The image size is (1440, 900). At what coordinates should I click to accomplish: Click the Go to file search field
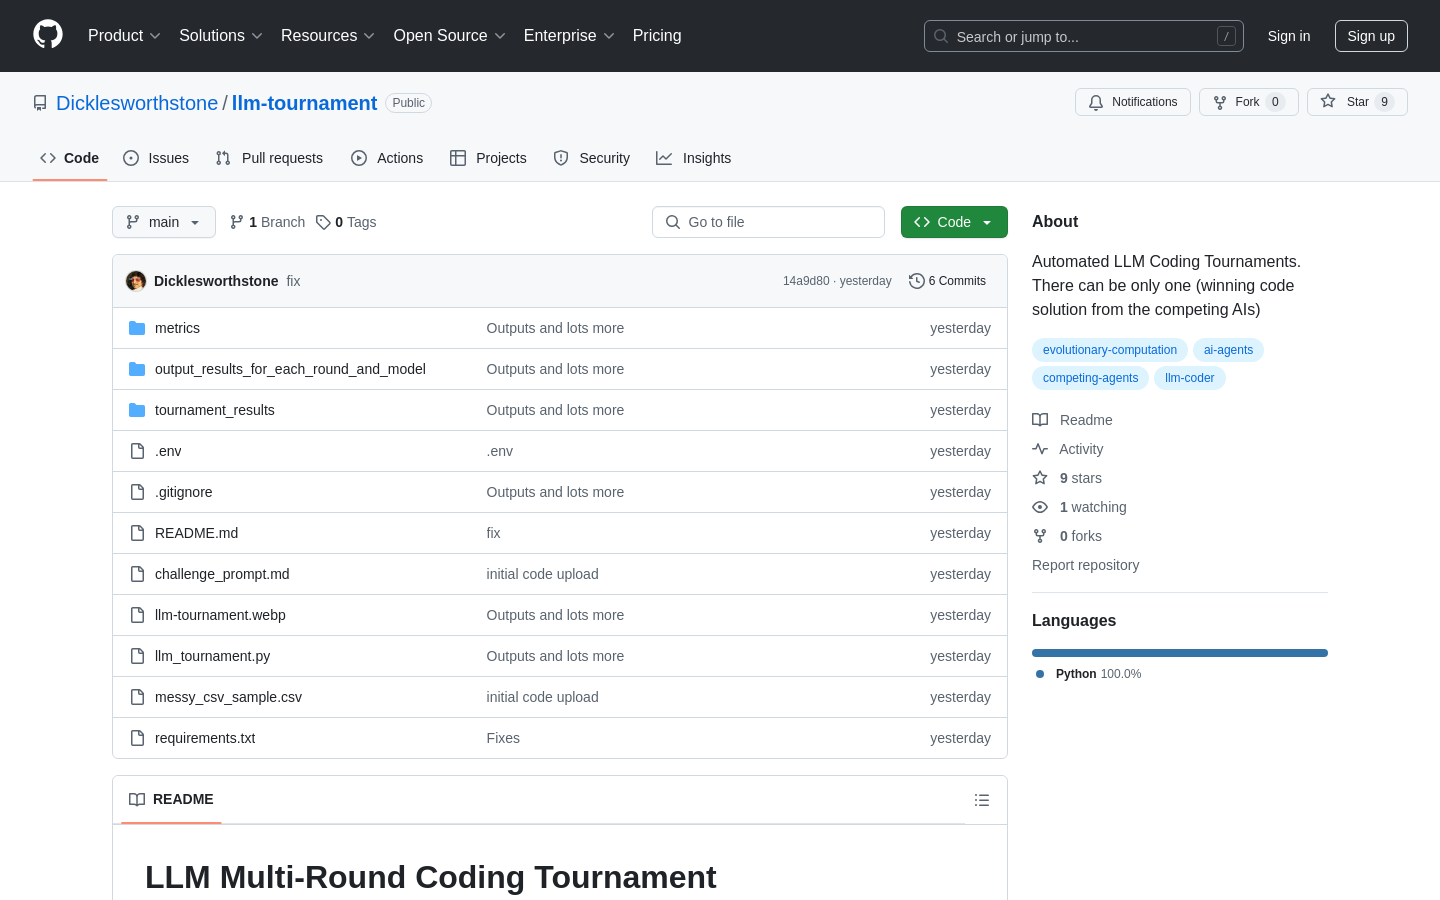click(768, 222)
